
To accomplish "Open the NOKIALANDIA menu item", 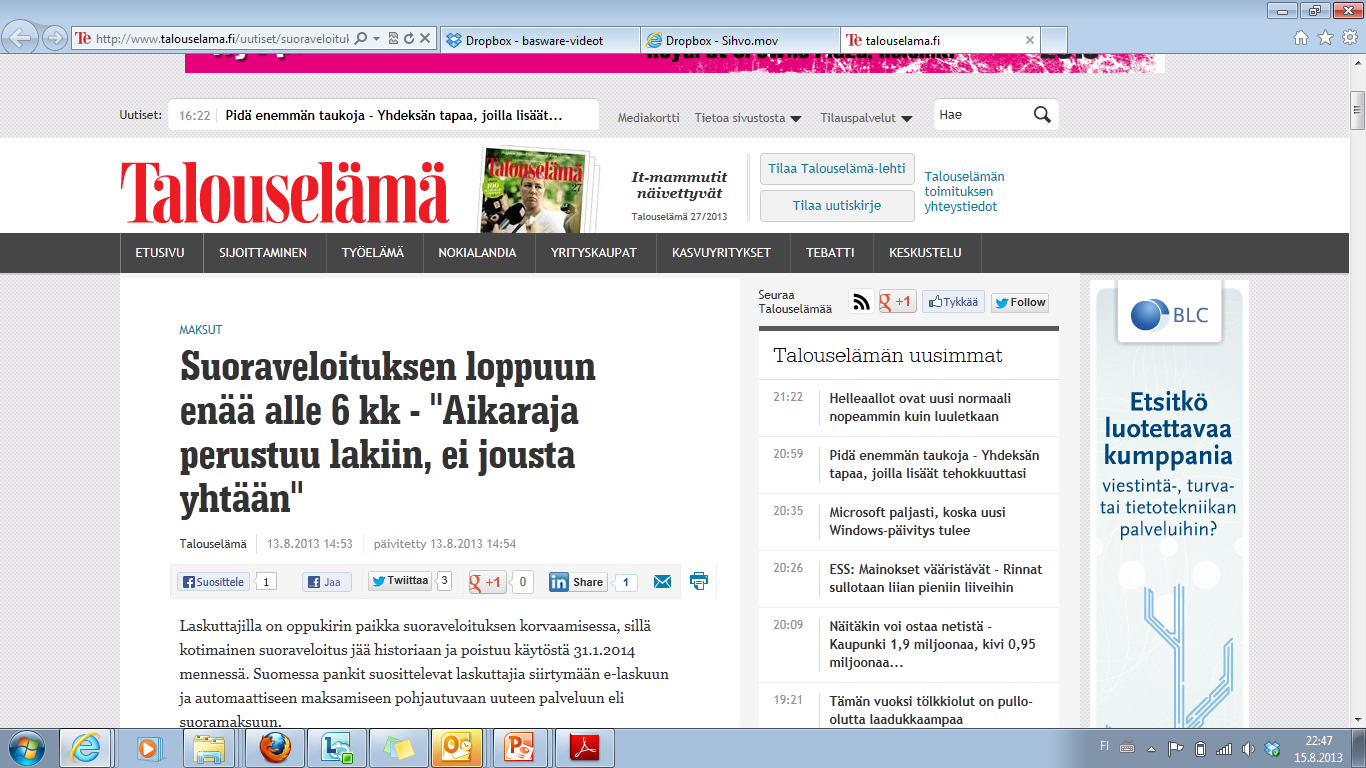I will 477,253.
